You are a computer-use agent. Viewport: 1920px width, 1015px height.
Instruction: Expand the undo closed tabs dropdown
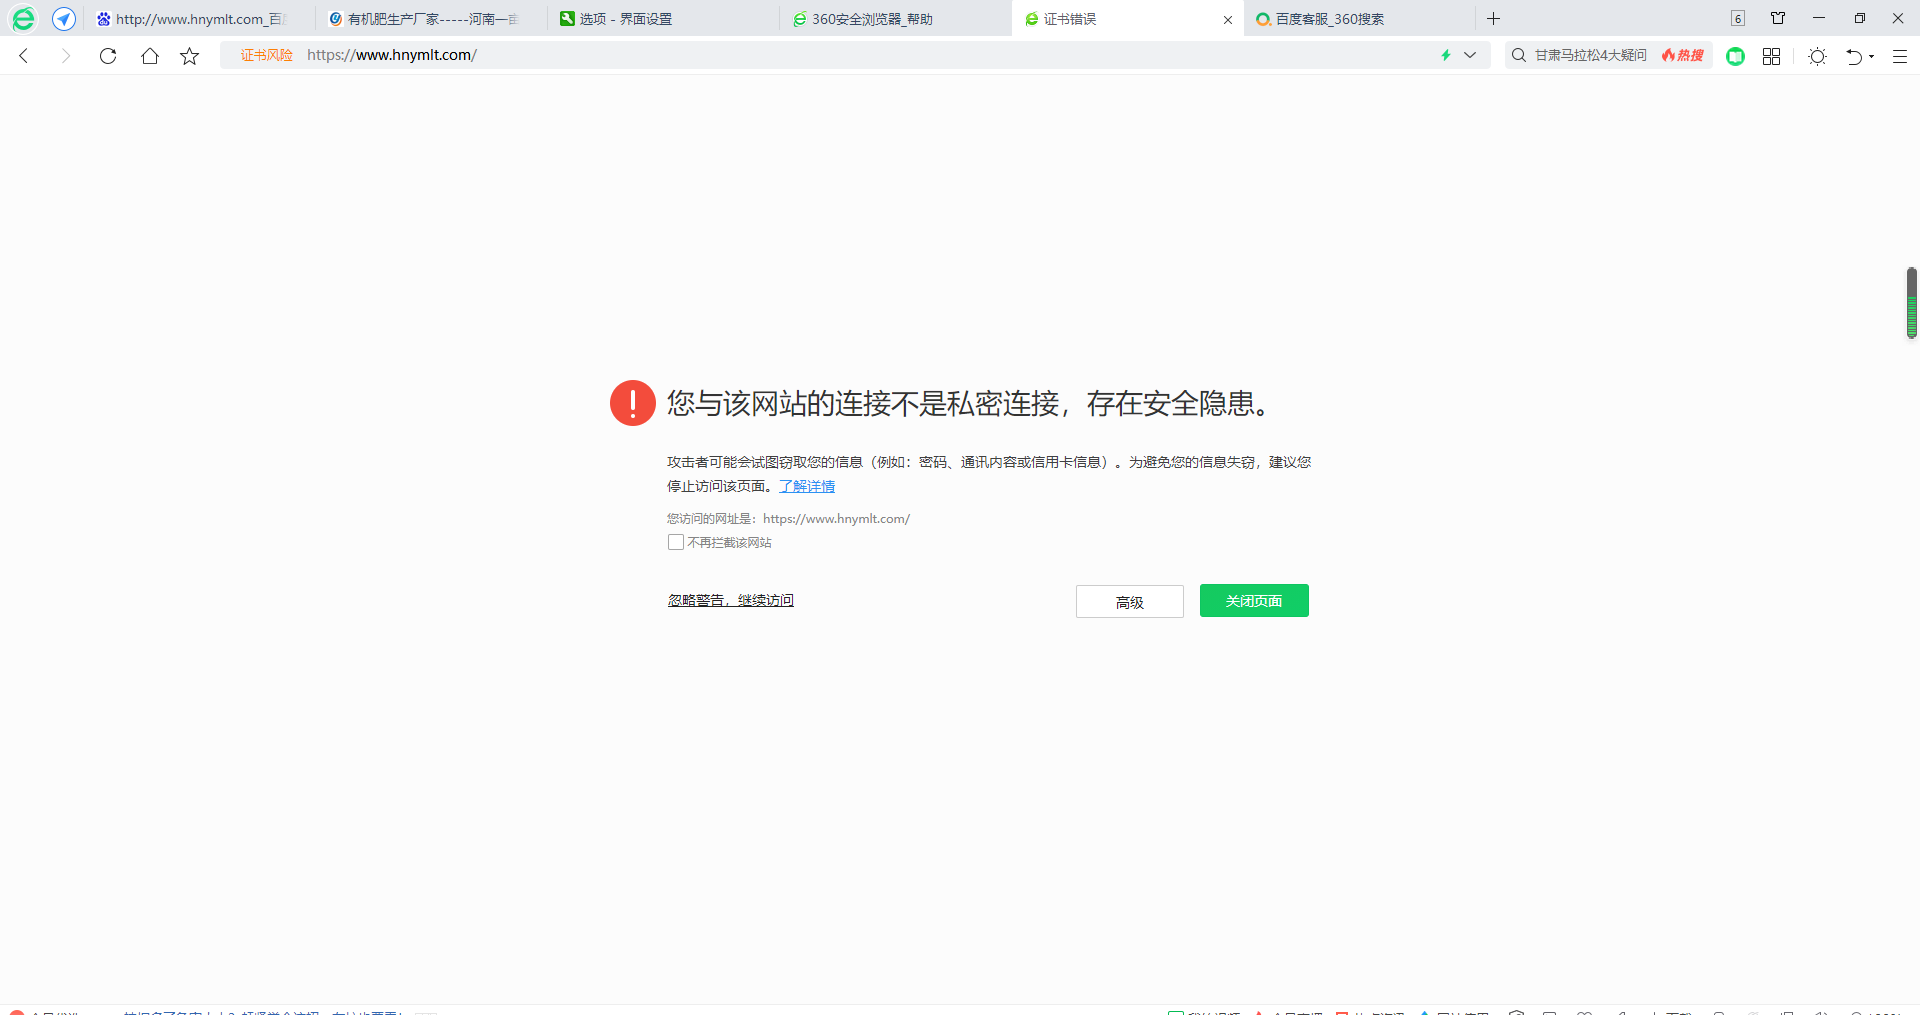click(x=1872, y=56)
